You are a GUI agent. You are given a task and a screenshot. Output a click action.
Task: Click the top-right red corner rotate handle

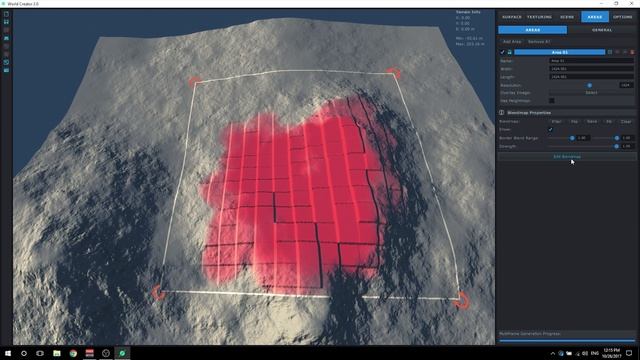tap(394, 73)
